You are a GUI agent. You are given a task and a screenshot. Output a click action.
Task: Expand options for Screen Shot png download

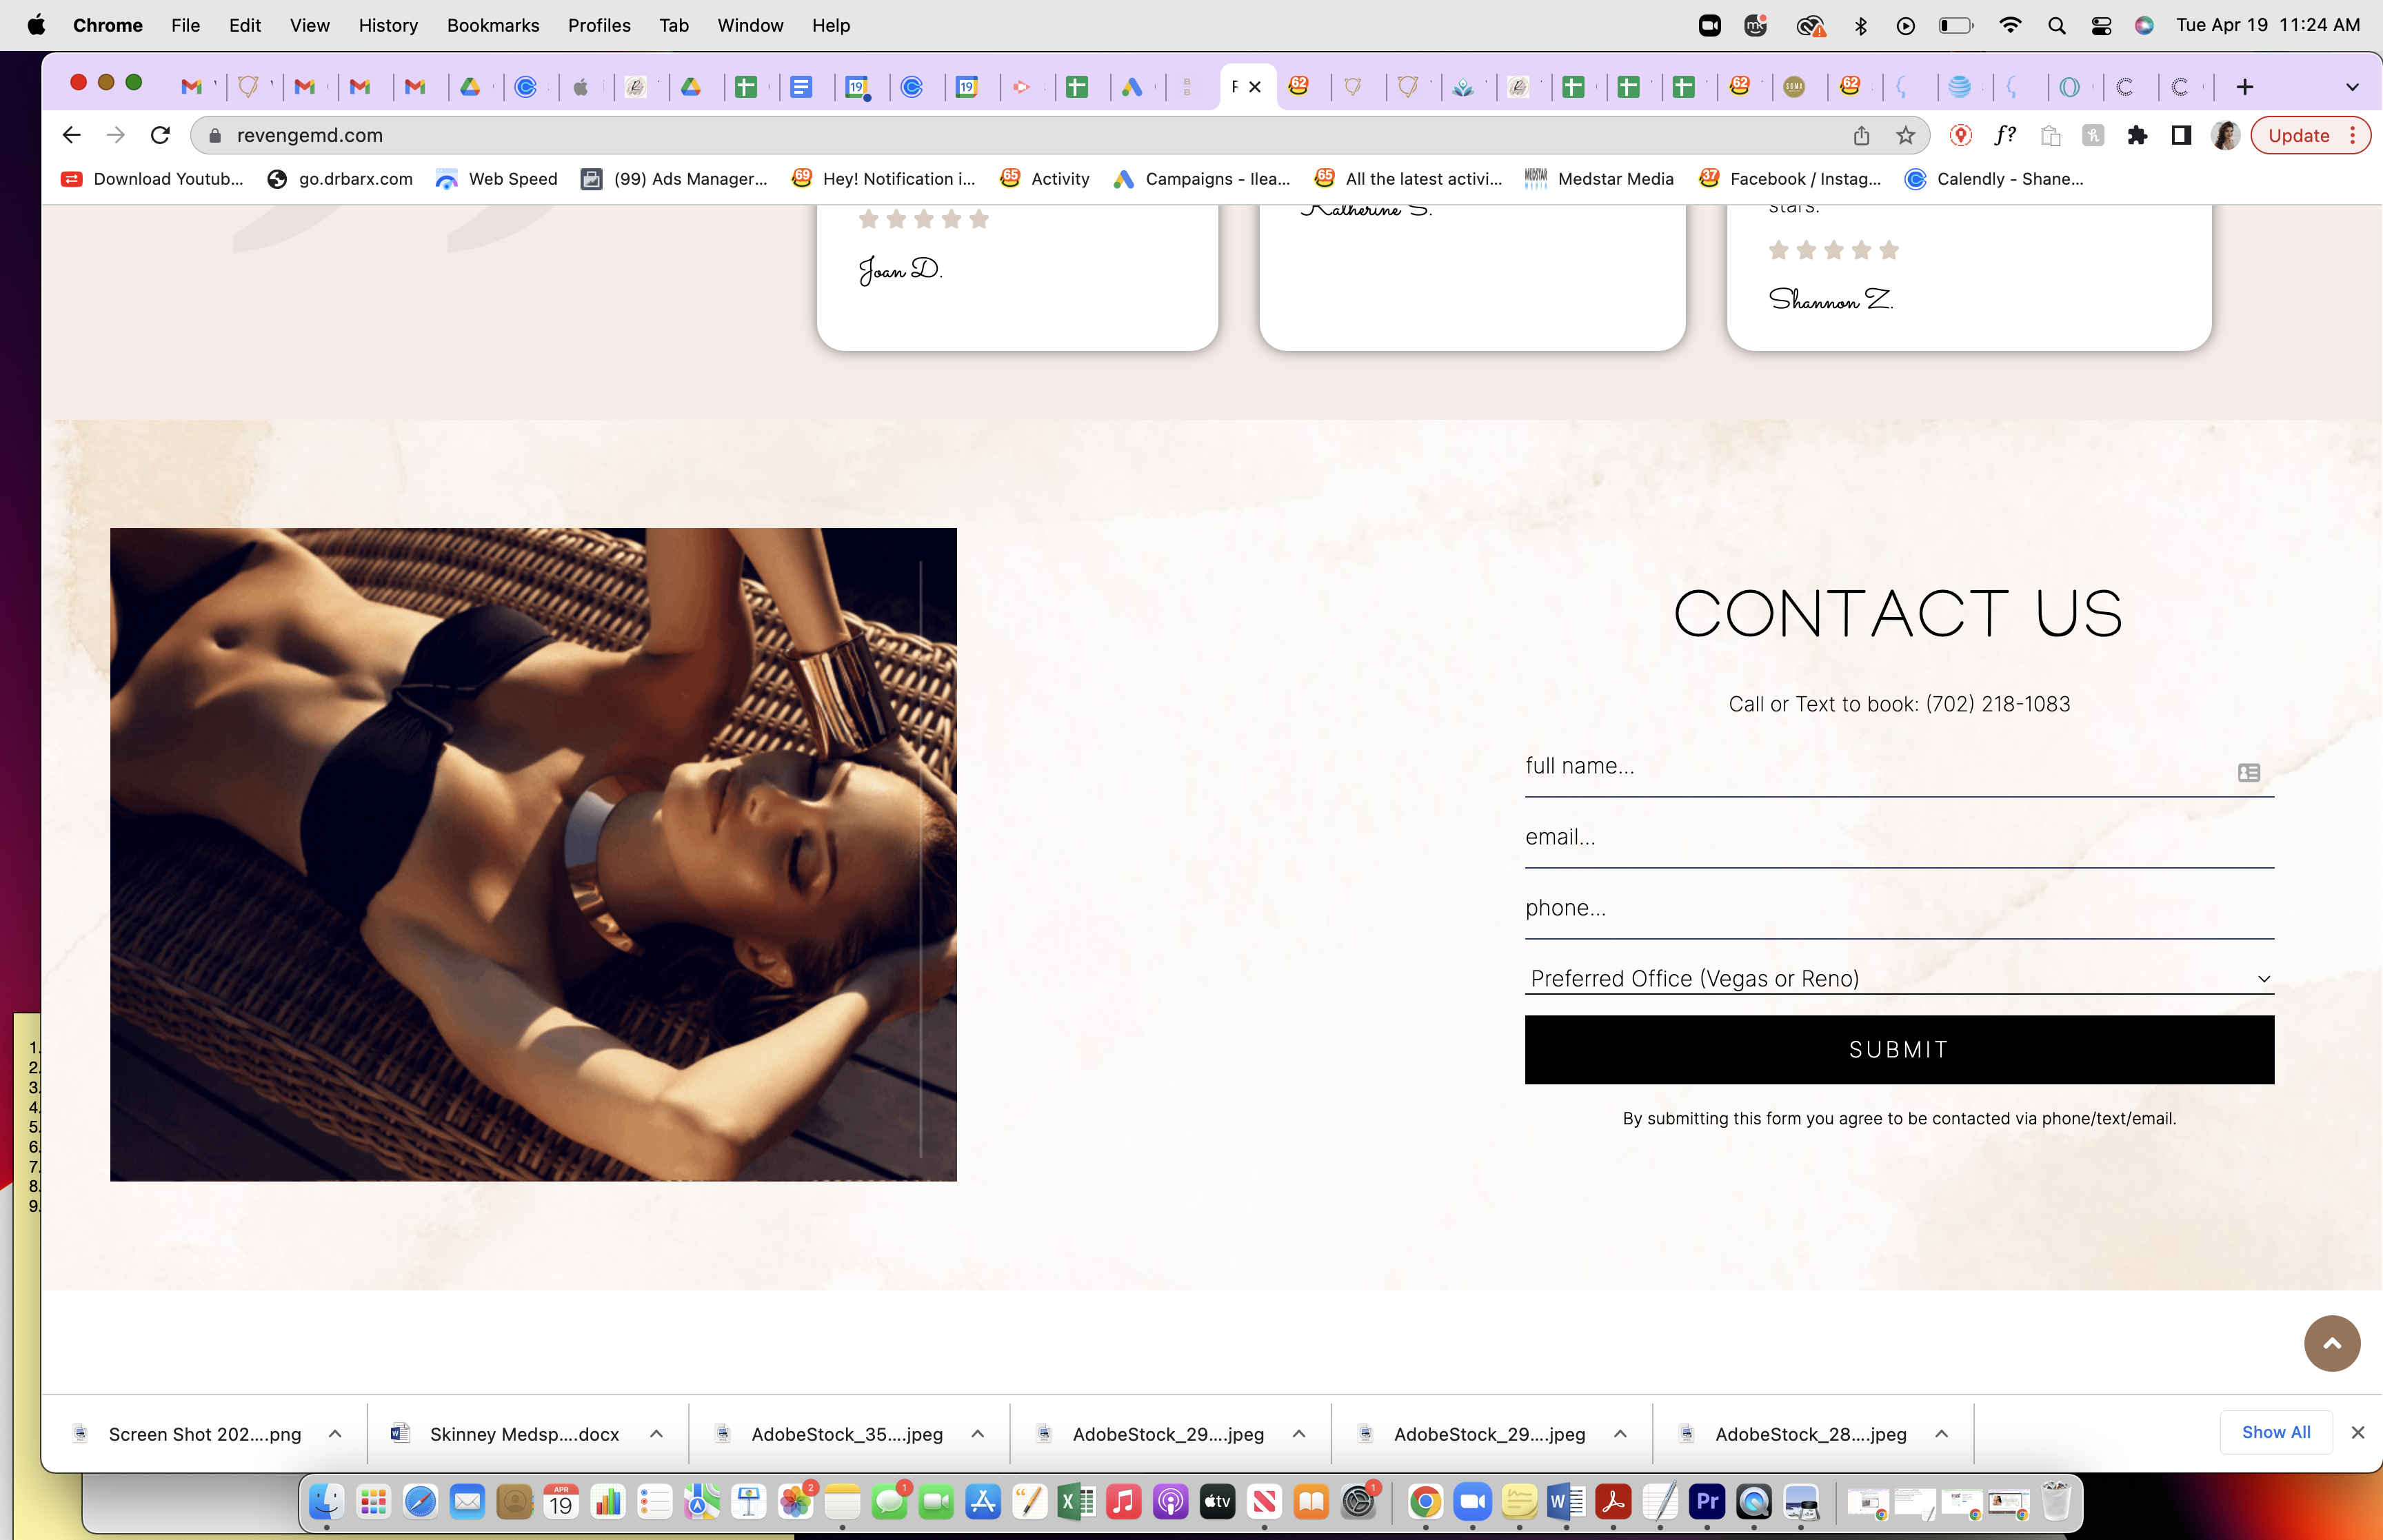coord(335,1434)
